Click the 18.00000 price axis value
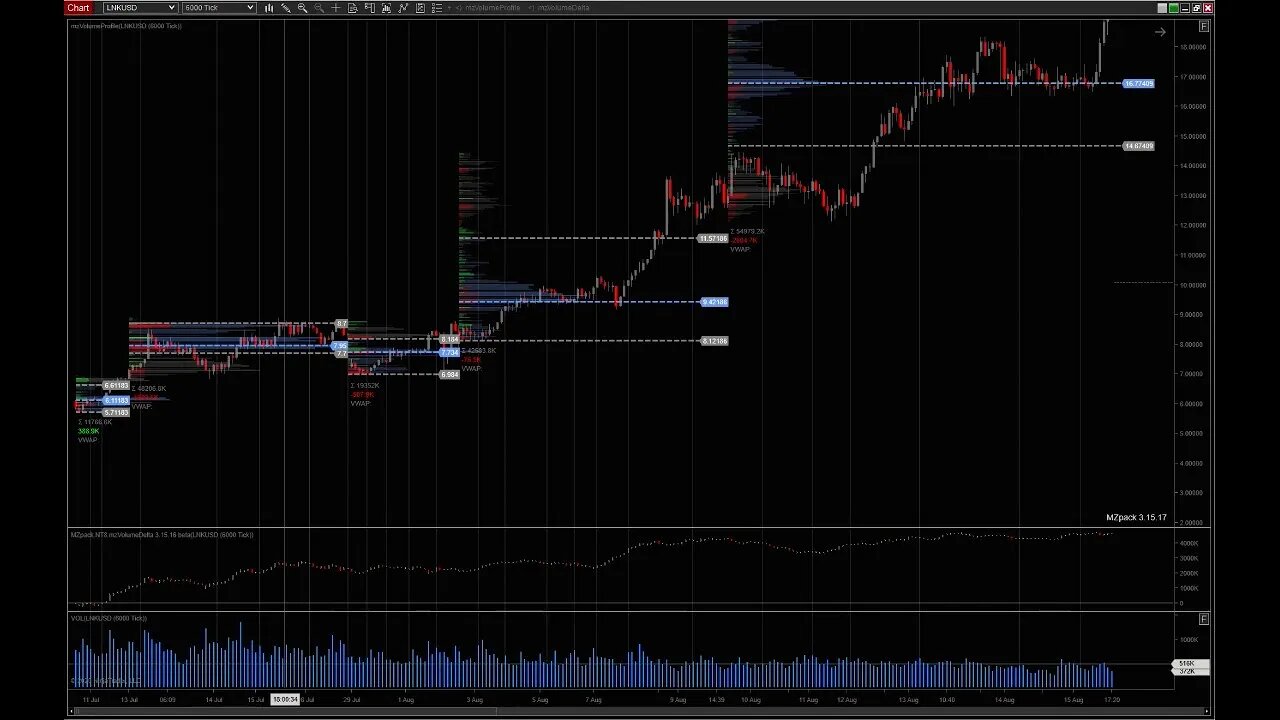The height and width of the screenshot is (720, 1280). click(1191, 47)
